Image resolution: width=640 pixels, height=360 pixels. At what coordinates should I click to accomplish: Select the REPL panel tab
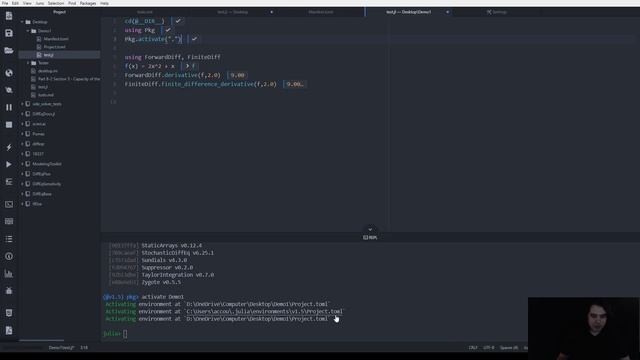(370, 238)
